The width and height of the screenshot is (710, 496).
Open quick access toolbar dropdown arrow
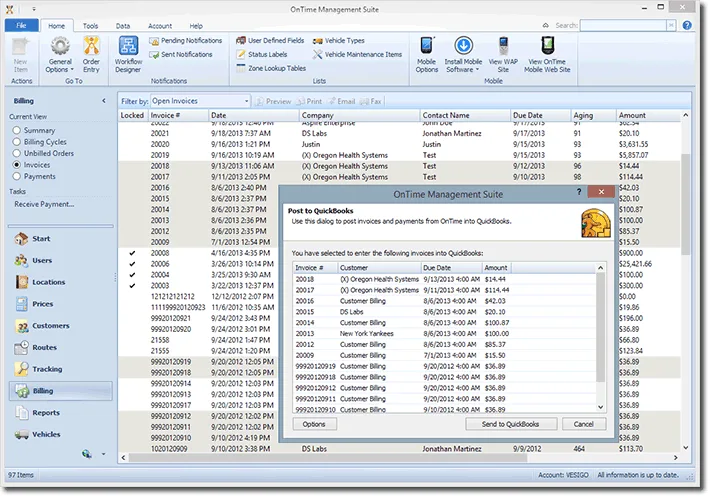point(34,9)
